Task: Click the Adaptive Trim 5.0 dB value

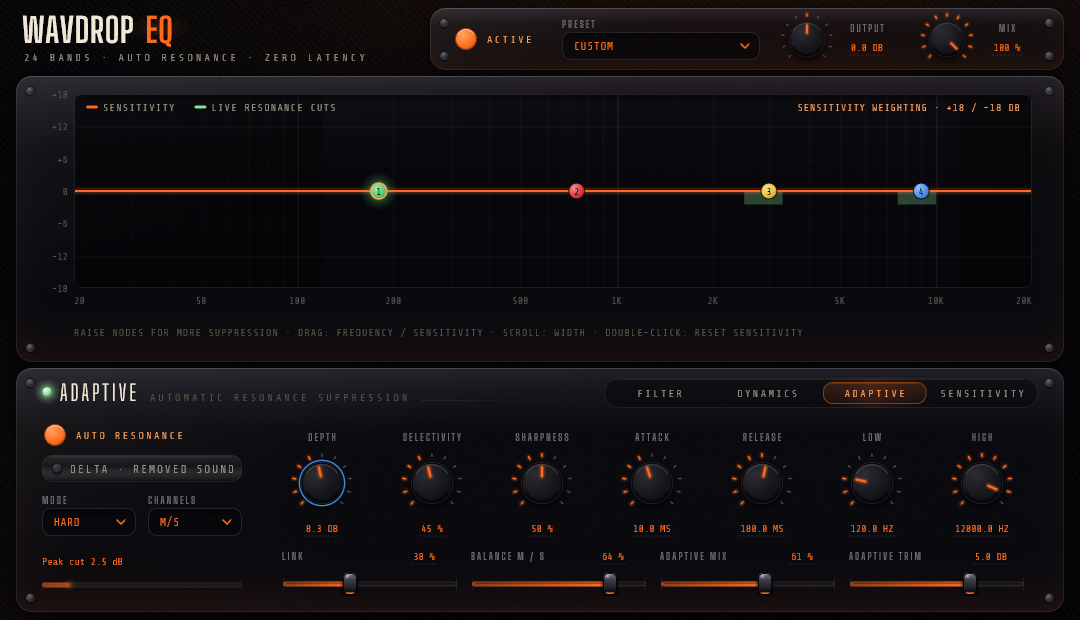Action: click(x=991, y=557)
